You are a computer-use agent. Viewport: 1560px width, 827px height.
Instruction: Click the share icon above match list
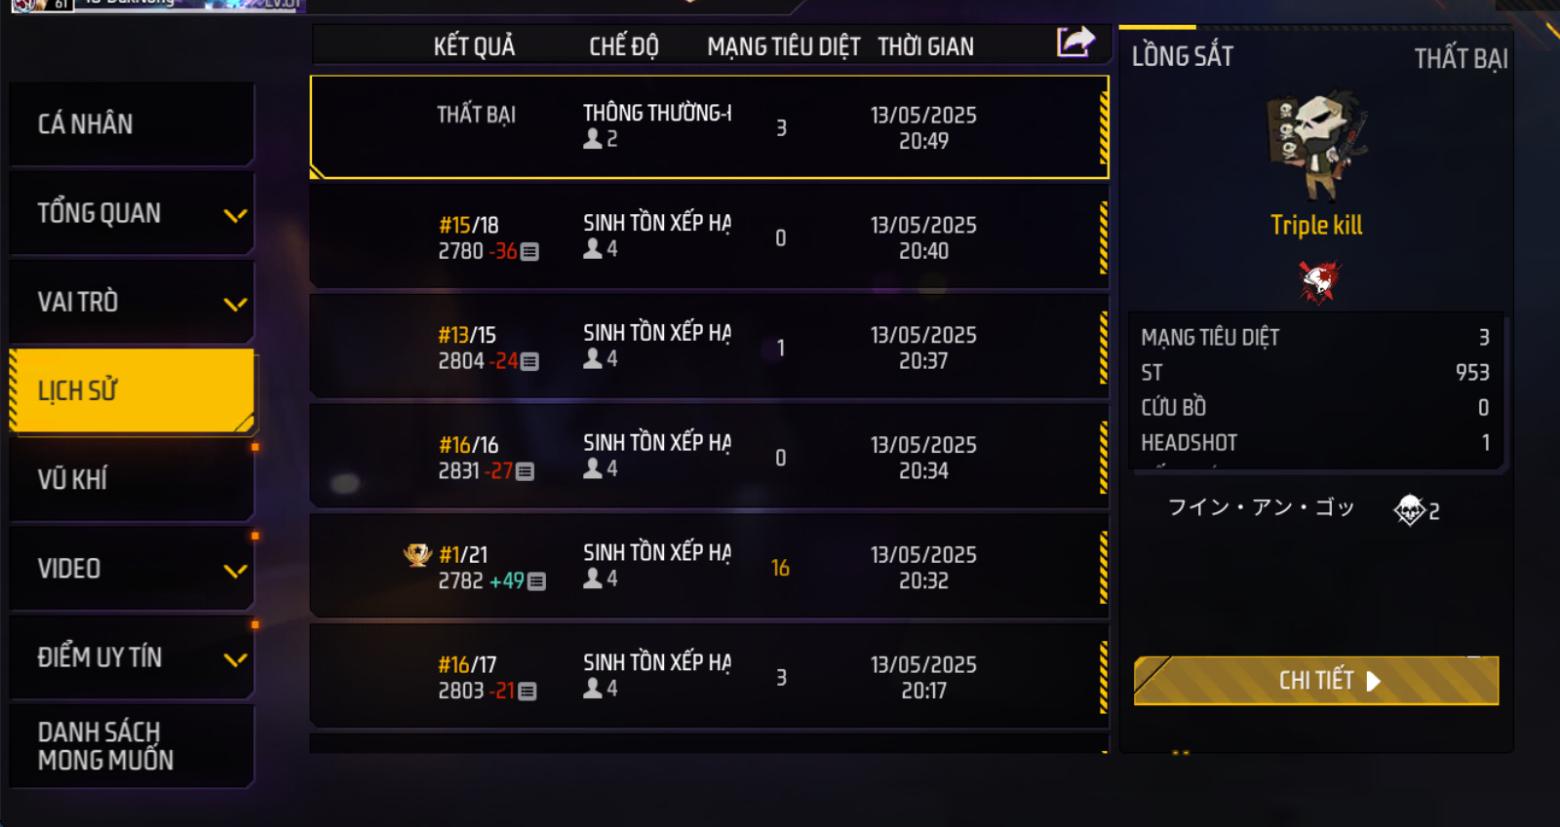(1075, 42)
